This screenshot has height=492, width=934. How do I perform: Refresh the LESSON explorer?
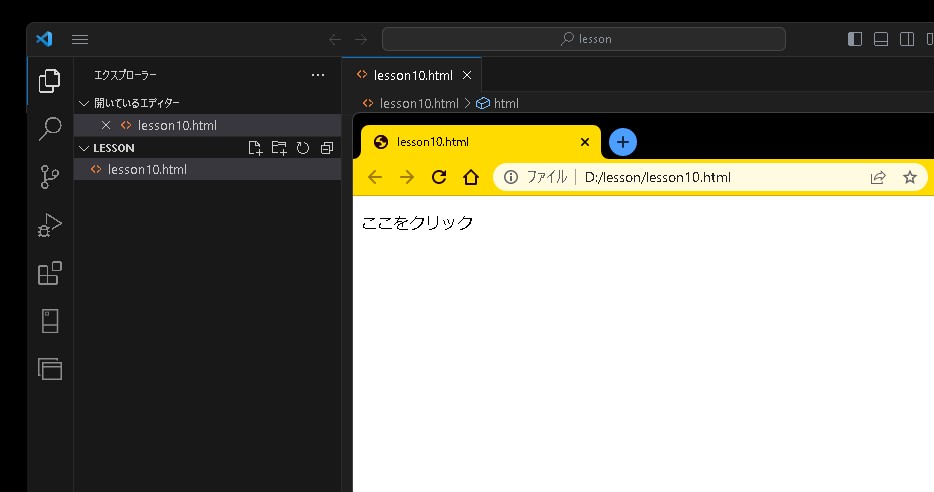click(303, 148)
